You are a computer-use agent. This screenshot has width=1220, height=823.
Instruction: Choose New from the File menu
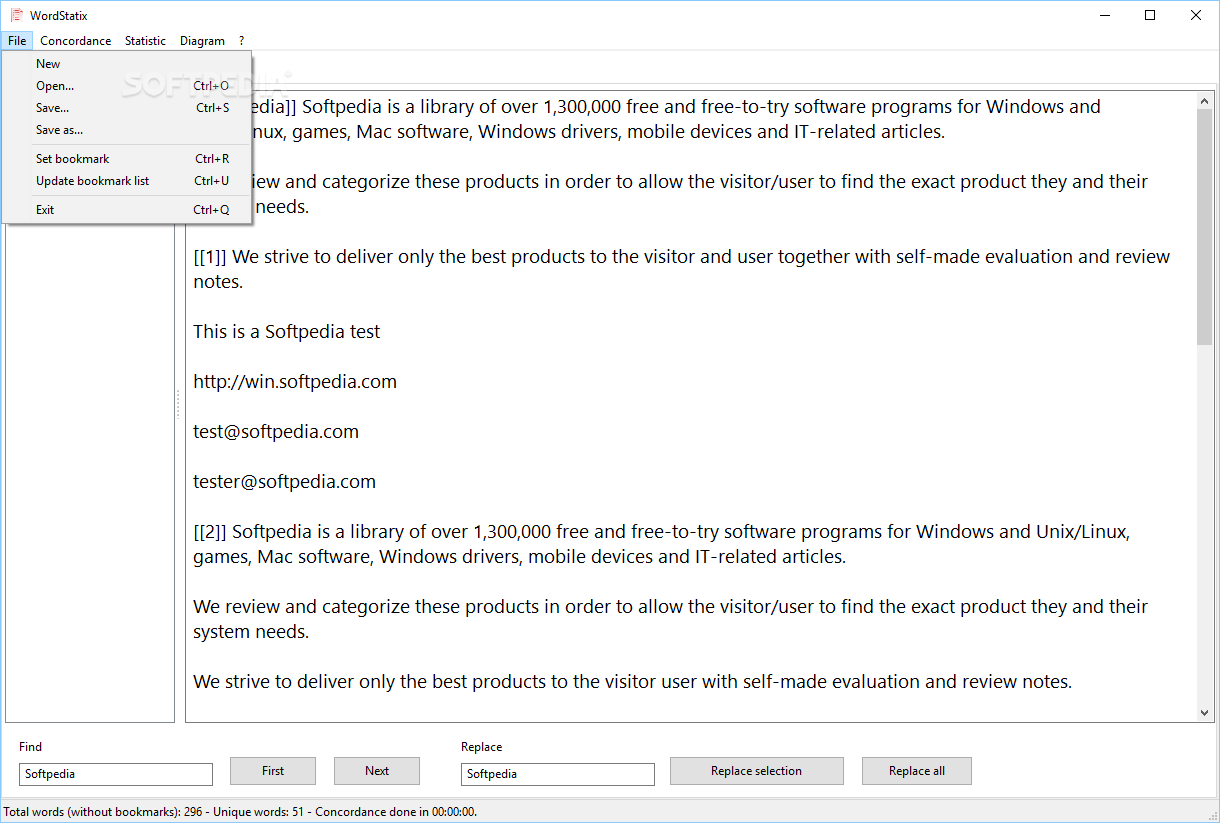(x=127, y=64)
